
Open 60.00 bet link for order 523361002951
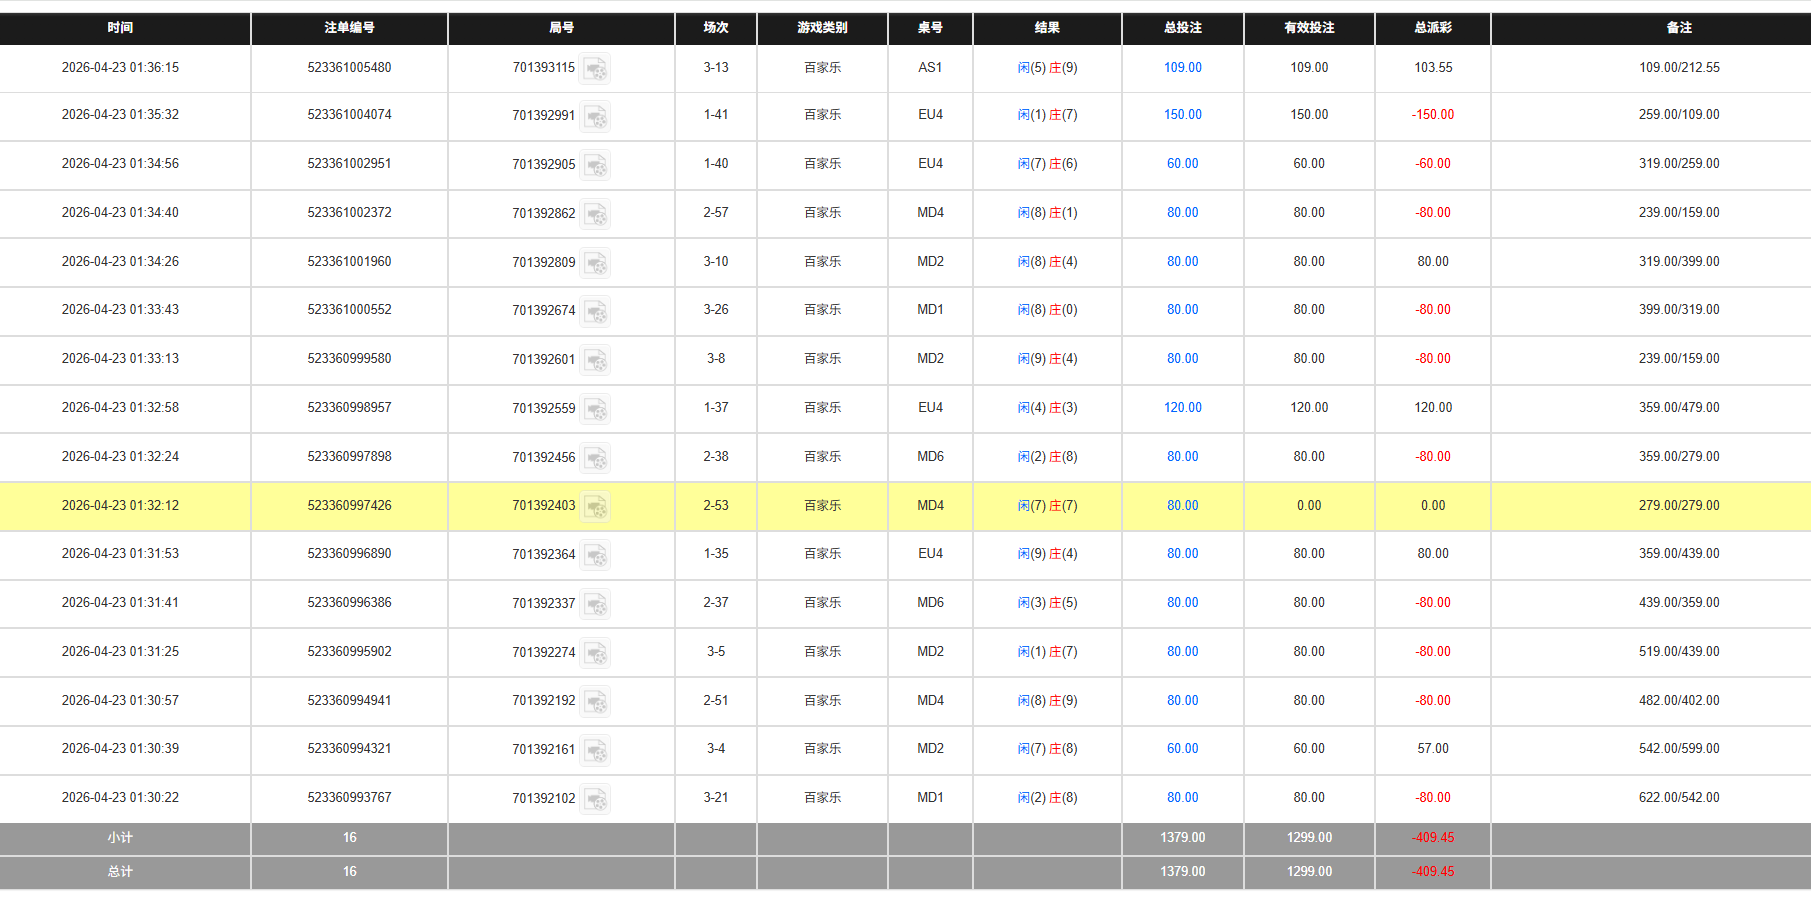(x=1183, y=164)
